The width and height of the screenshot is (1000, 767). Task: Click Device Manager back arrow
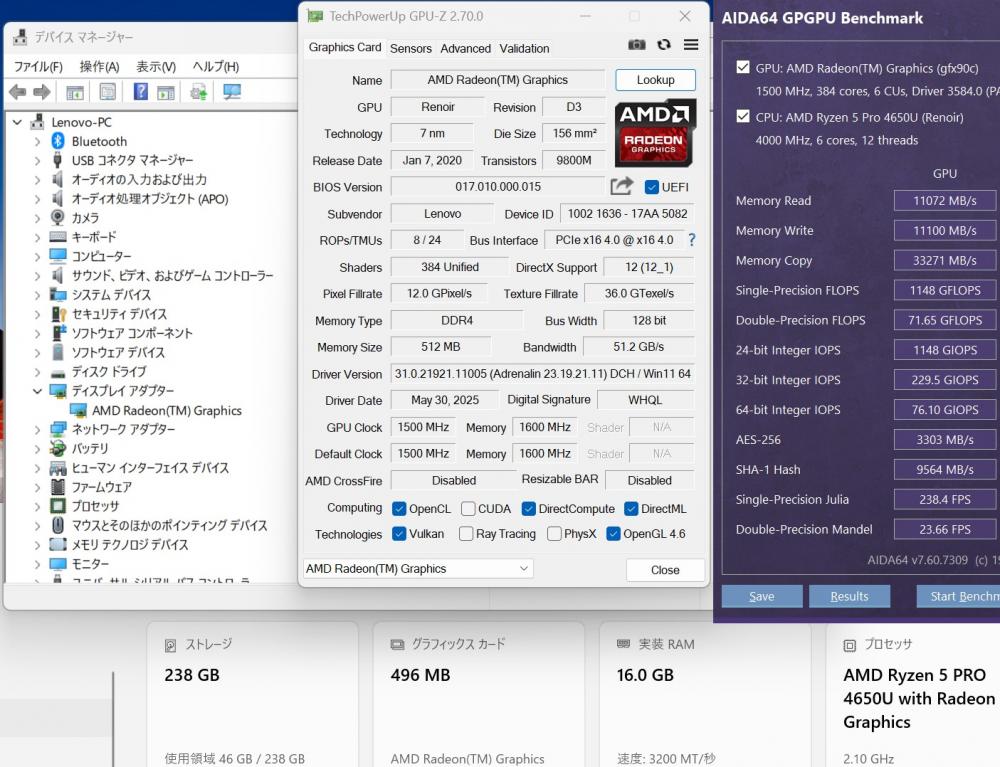click(x=17, y=92)
